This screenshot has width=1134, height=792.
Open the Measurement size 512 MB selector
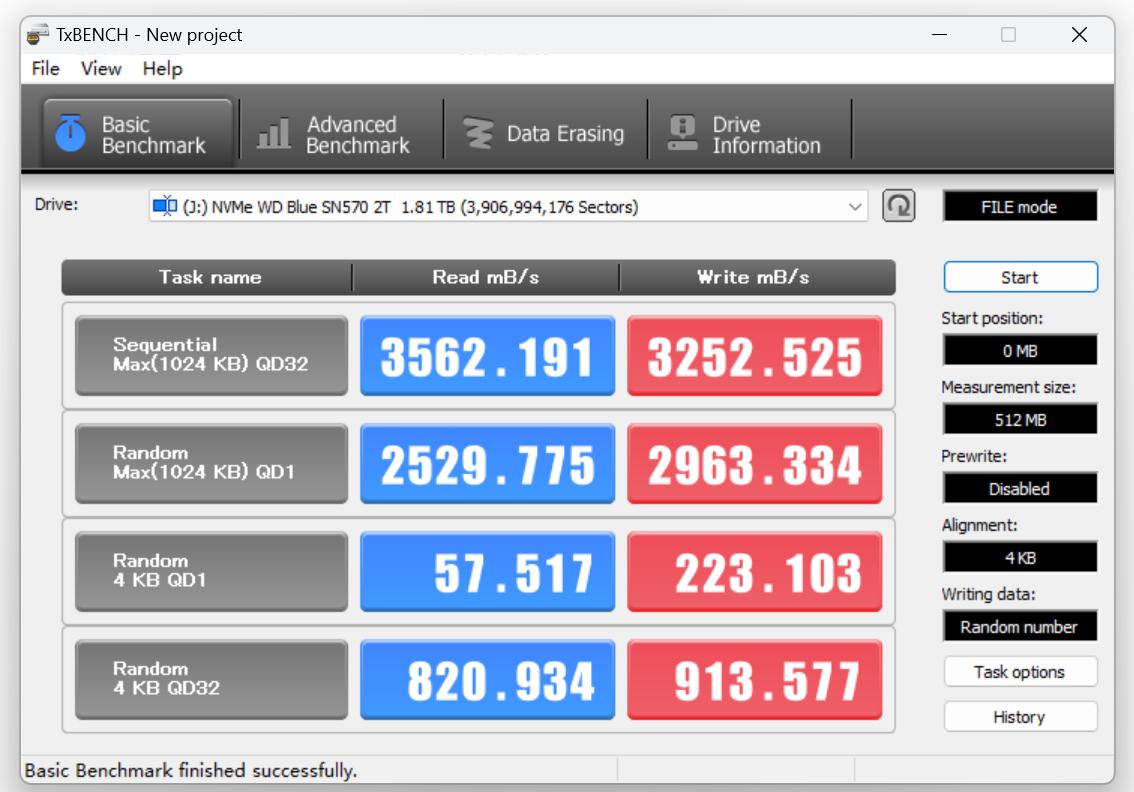[x=1020, y=419]
